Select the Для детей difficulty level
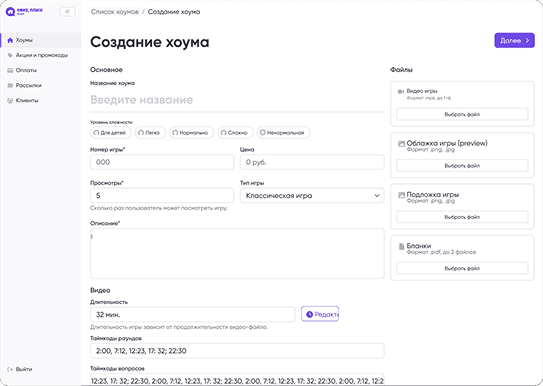 [111, 133]
